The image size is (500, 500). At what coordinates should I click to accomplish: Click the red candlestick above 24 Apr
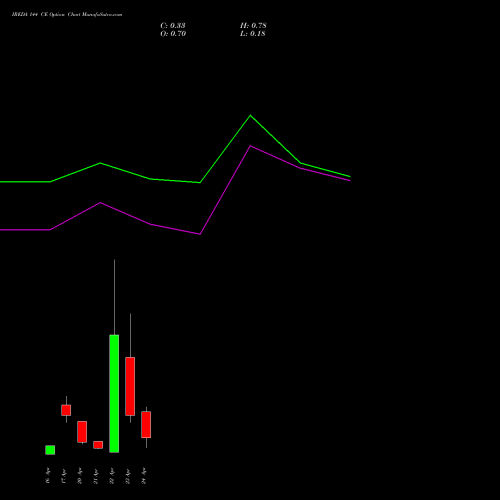(x=146, y=425)
